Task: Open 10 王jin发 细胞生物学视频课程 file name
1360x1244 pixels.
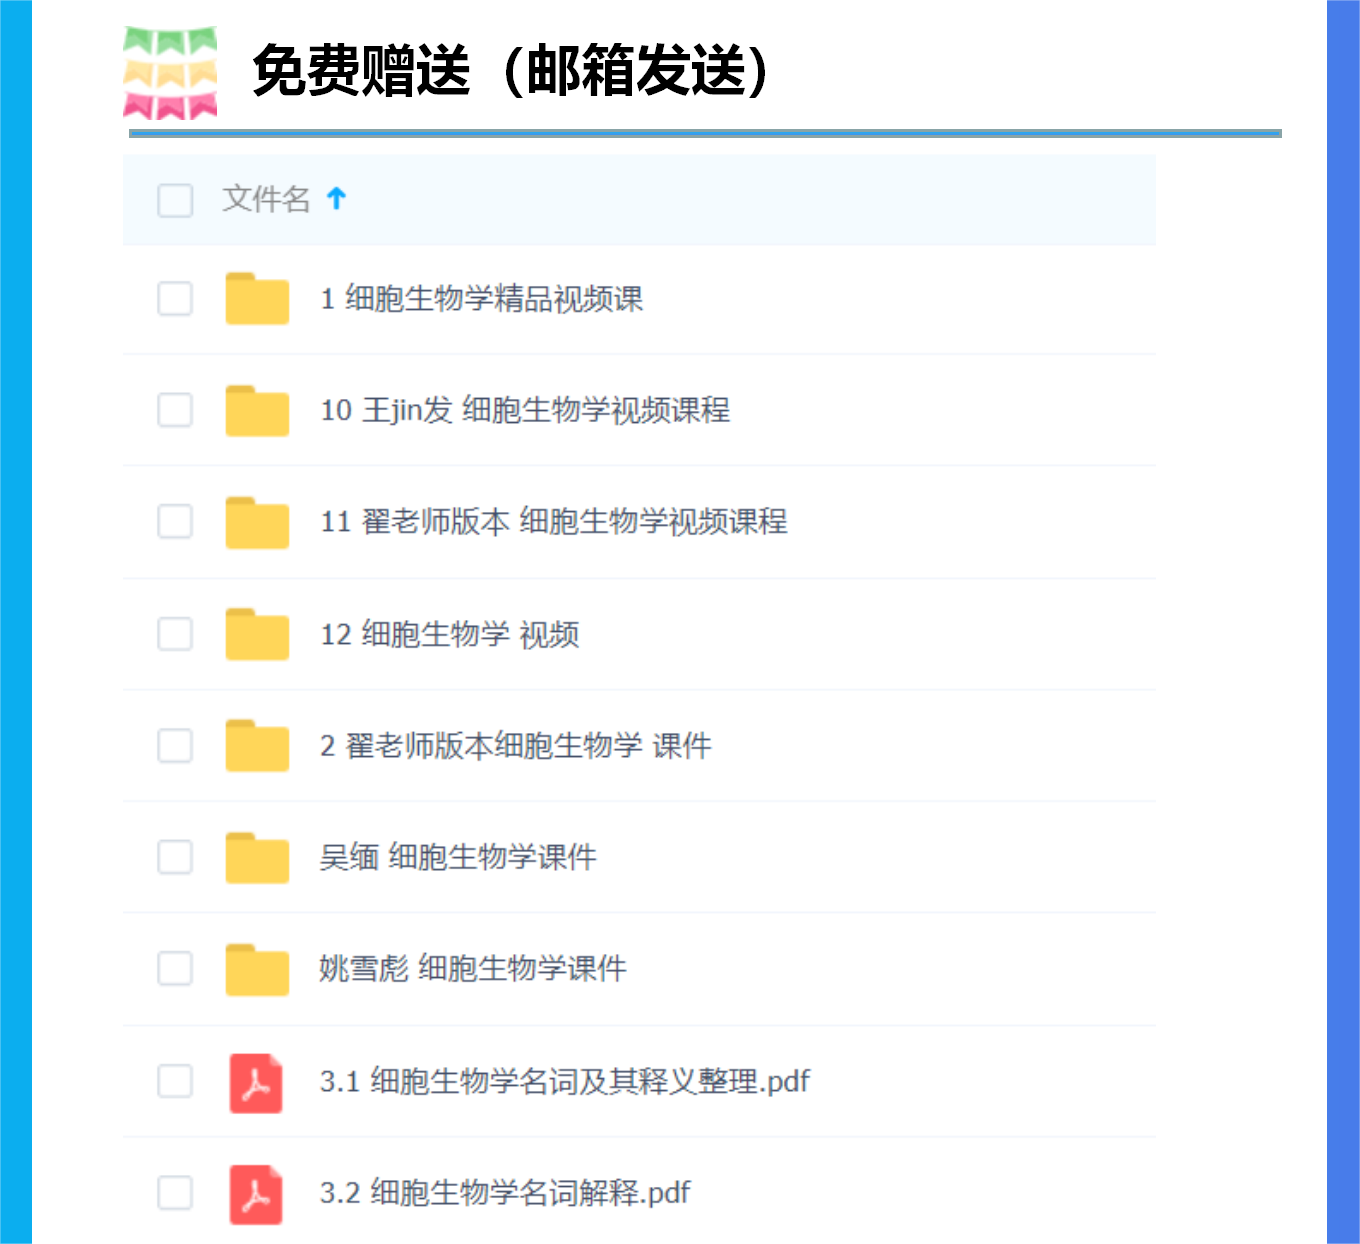Action: pos(525,410)
